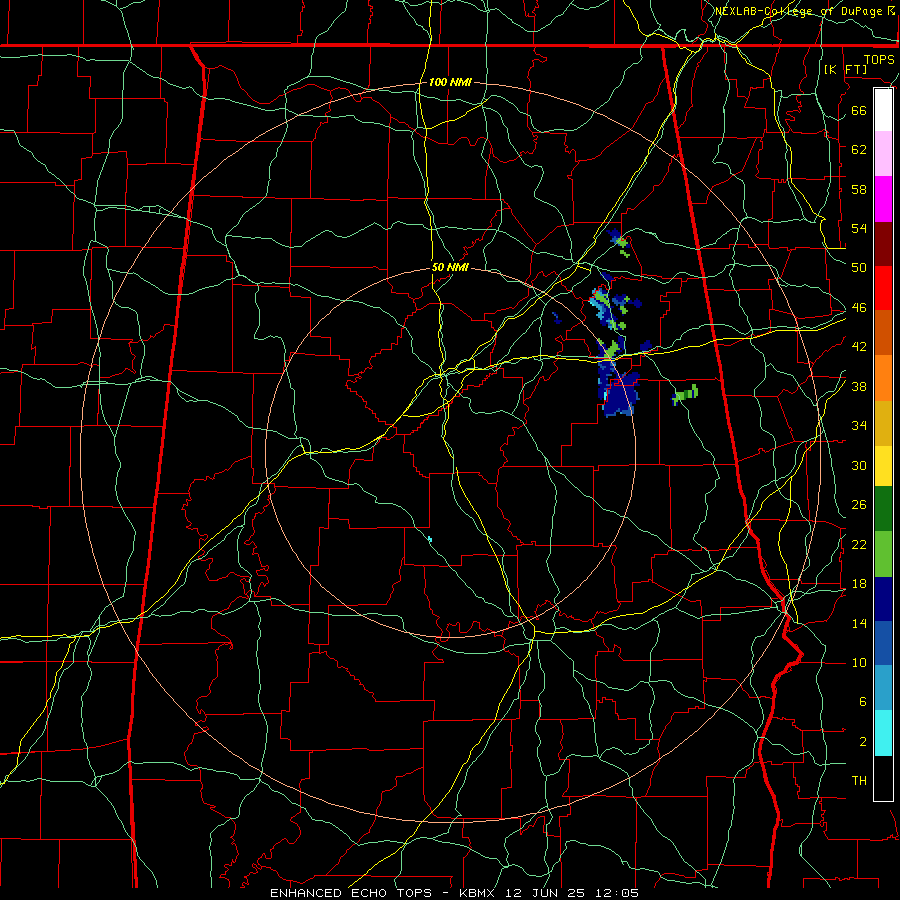Click the "38" legend value
Viewport: 900px width, 900px height.
[859, 387]
